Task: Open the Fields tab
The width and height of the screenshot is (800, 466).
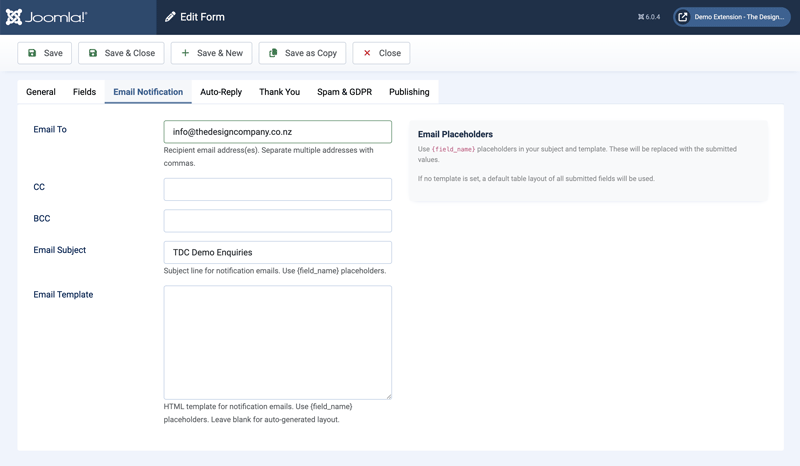Action: click(x=84, y=92)
